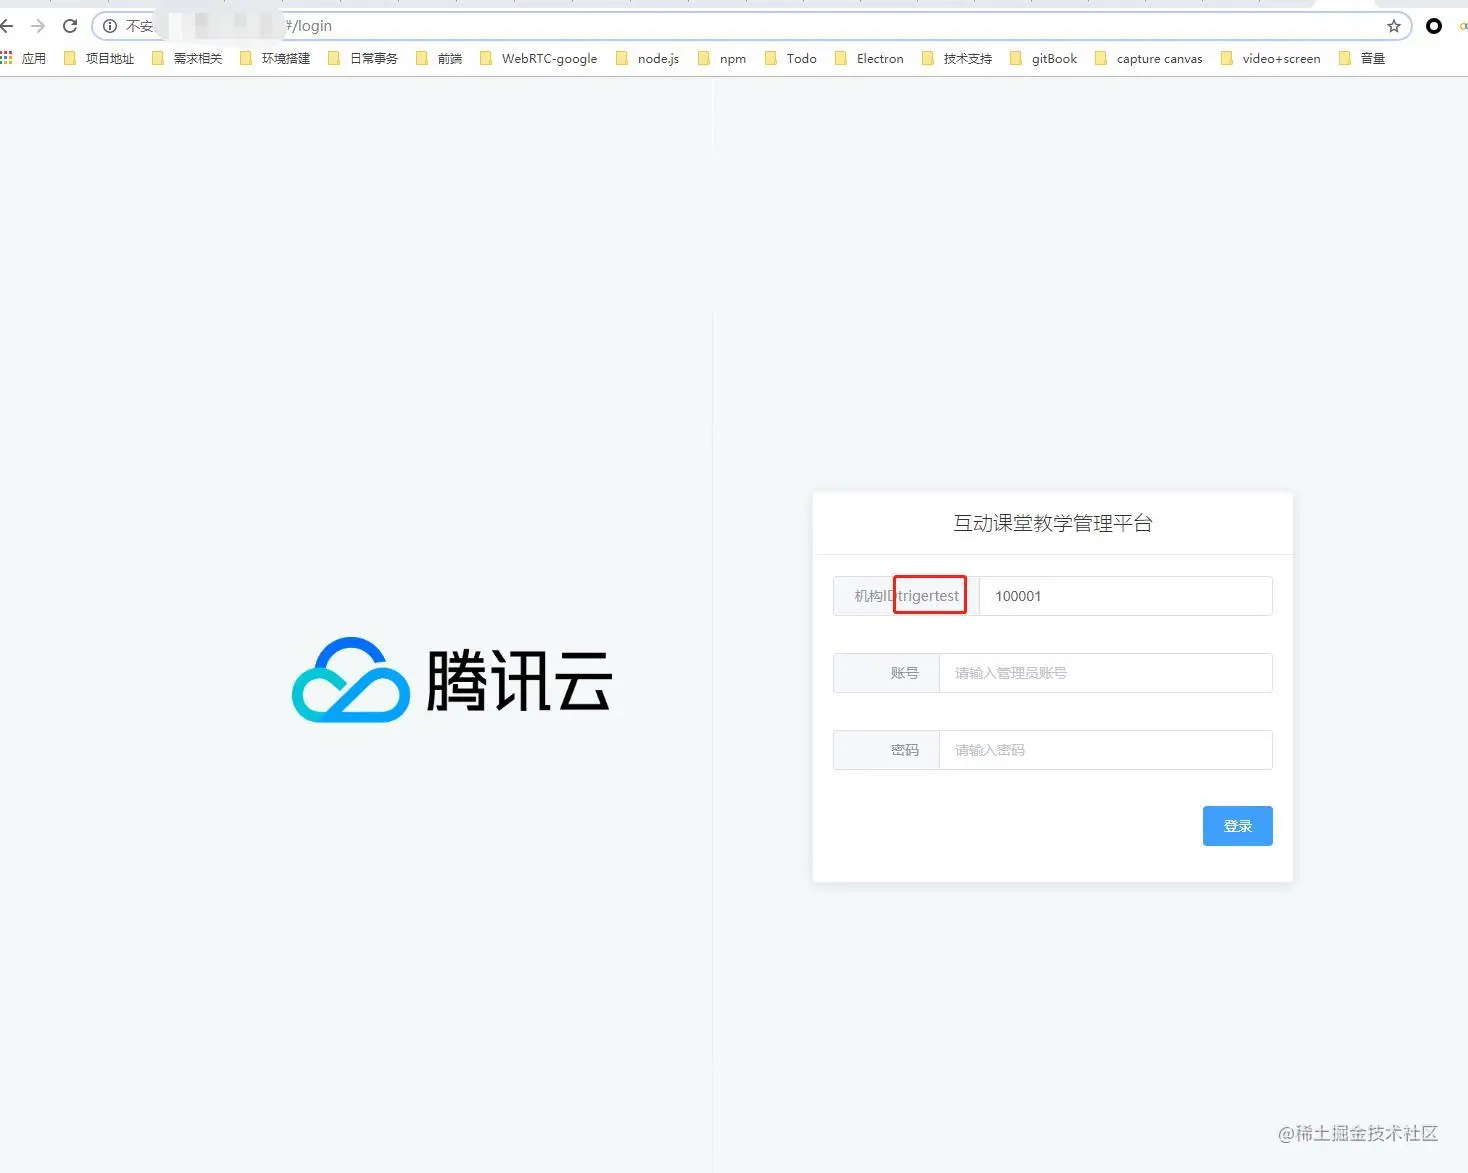The image size is (1468, 1173).
Task: Click the 机构ID field containing 100001
Action: [x=1125, y=596]
